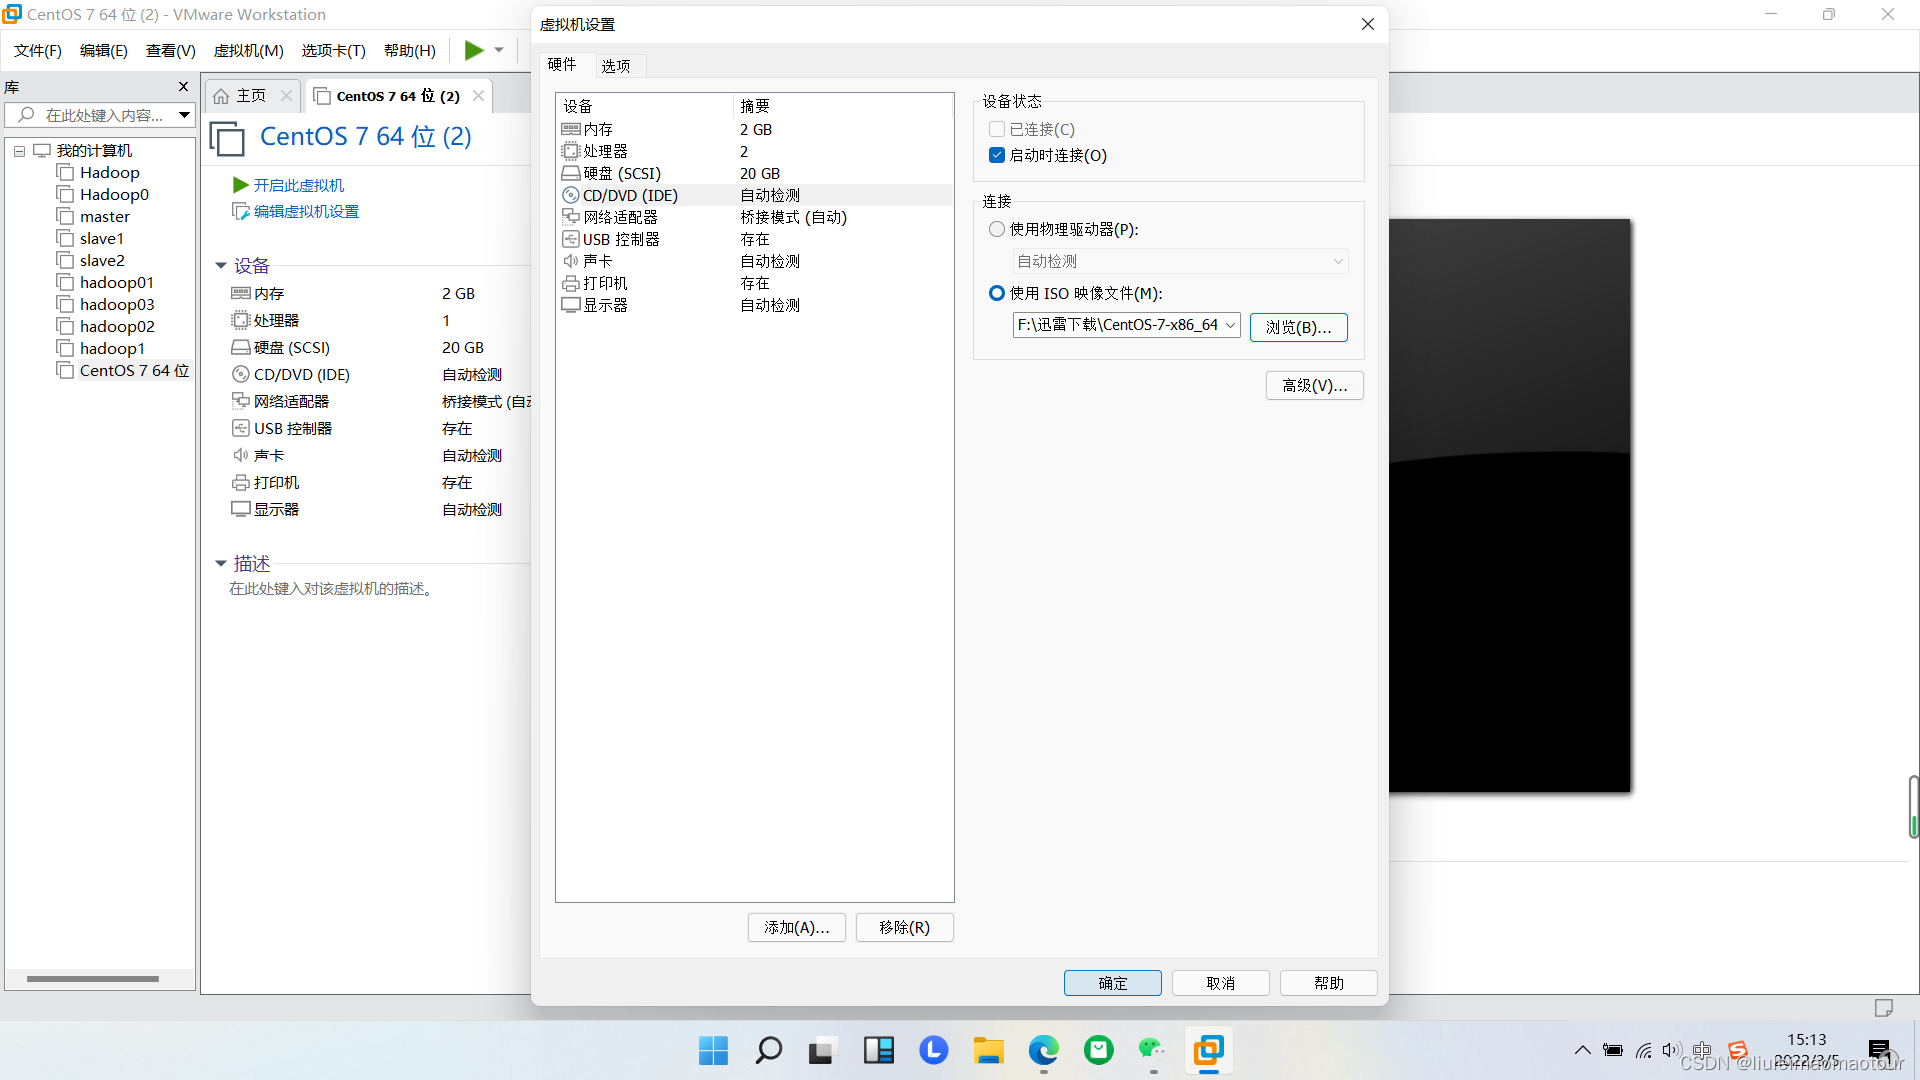This screenshot has width=1920, height=1080.
Task: Click the green power-on arrow in toolbar
Action: tap(472, 50)
